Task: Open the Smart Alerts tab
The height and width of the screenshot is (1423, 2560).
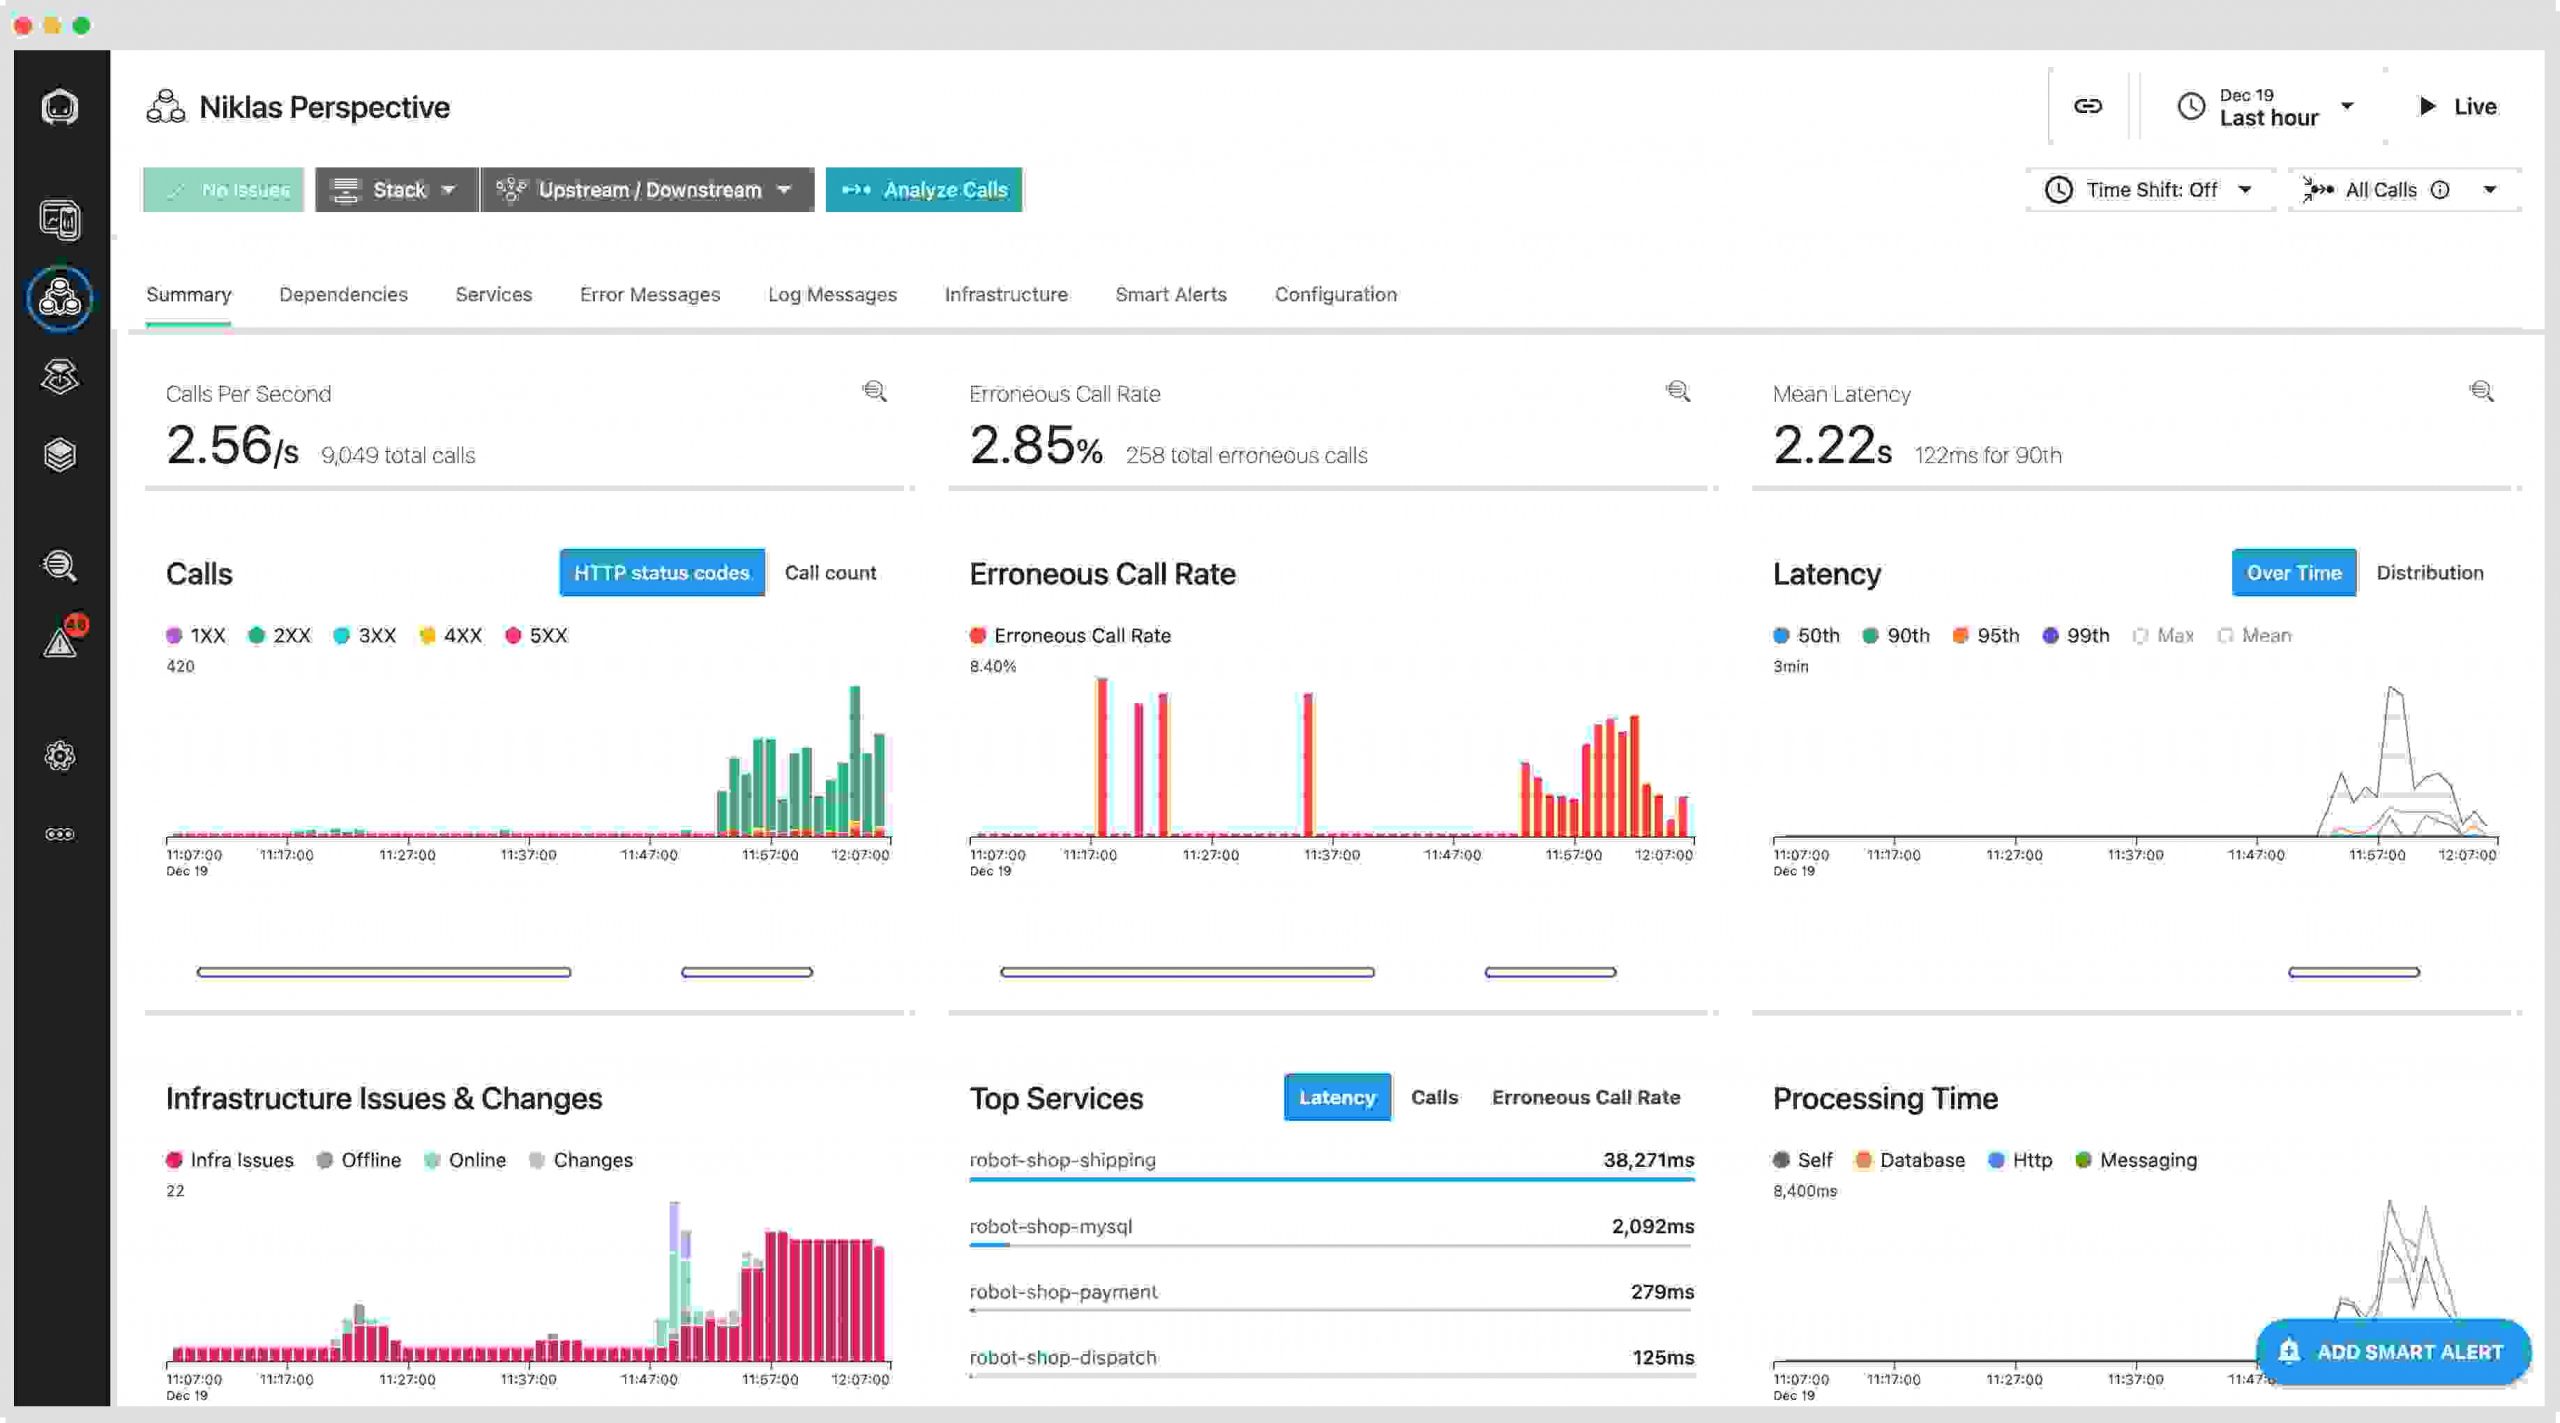Action: [x=1171, y=294]
